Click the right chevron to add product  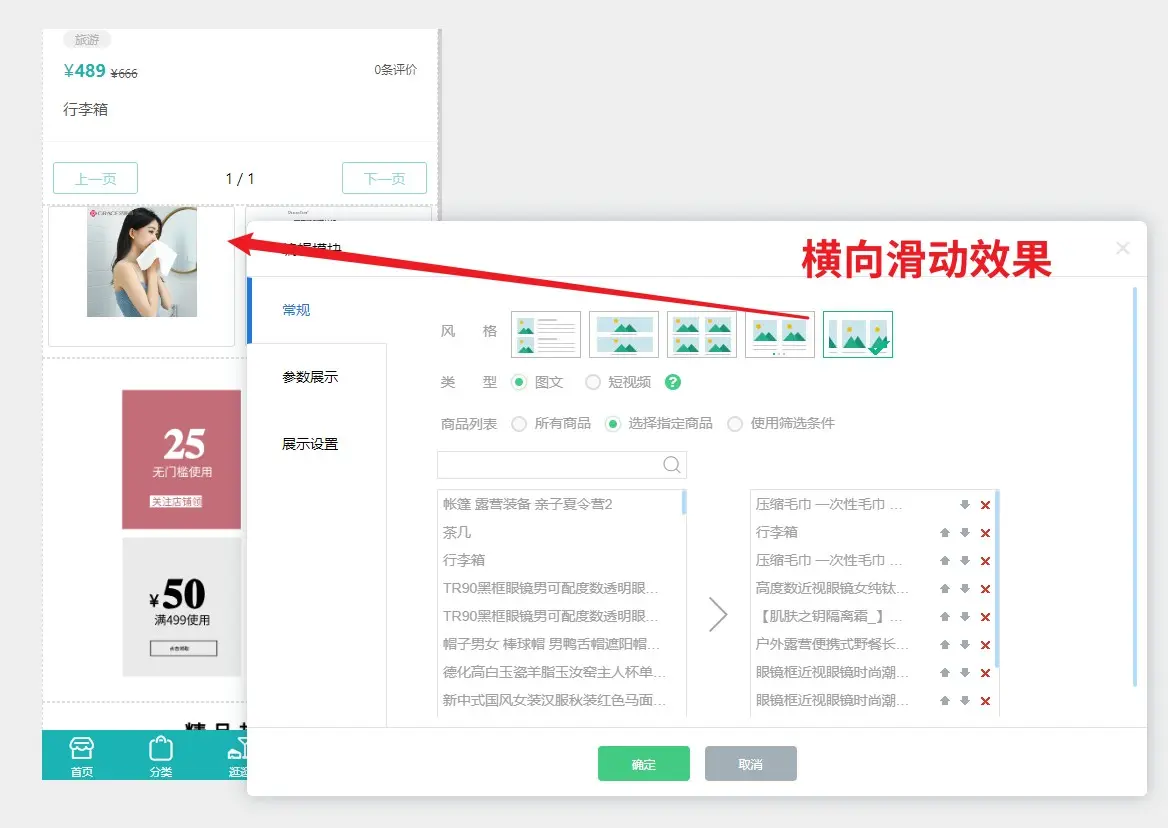click(x=718, y=614)
